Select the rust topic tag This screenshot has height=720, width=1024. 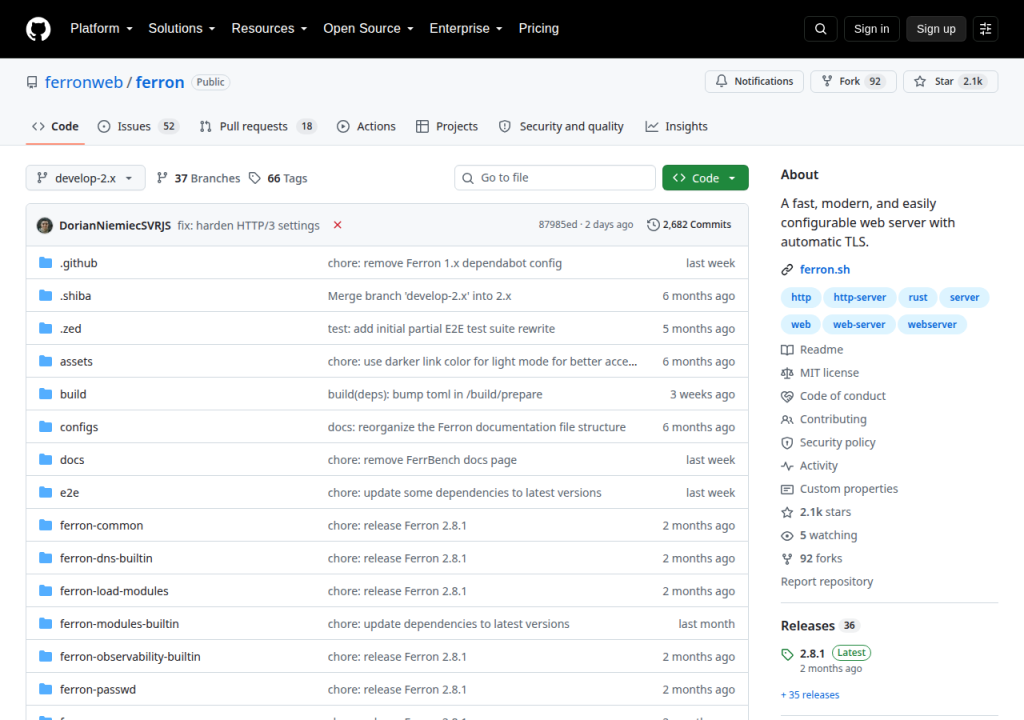[918, 297]
